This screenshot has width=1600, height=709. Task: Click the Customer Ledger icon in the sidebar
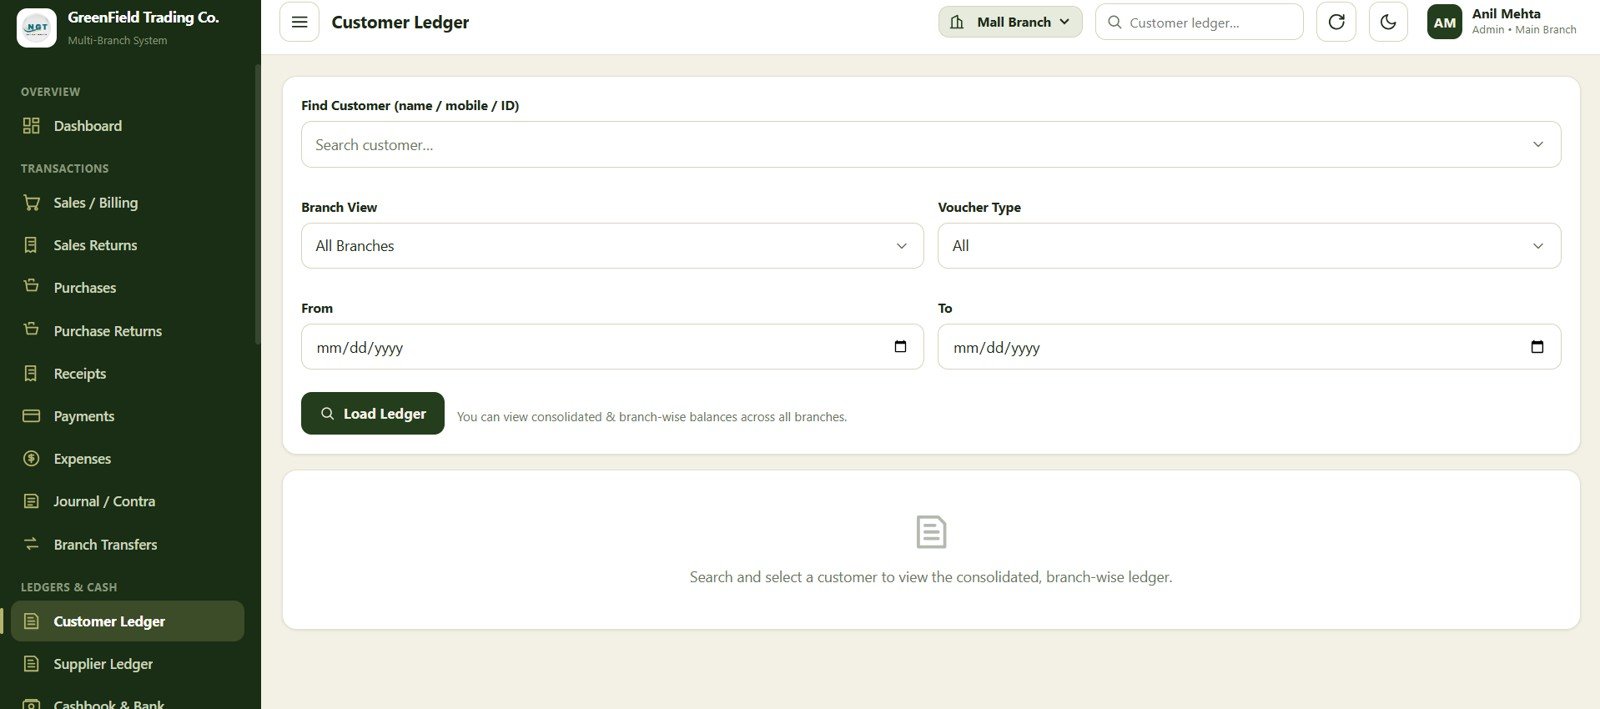click(31, 621)
